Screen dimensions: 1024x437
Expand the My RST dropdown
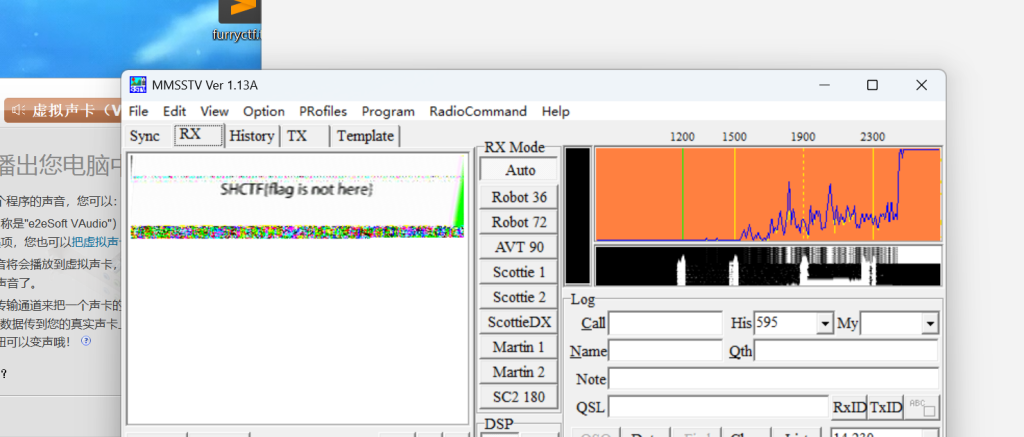[930, 324]
